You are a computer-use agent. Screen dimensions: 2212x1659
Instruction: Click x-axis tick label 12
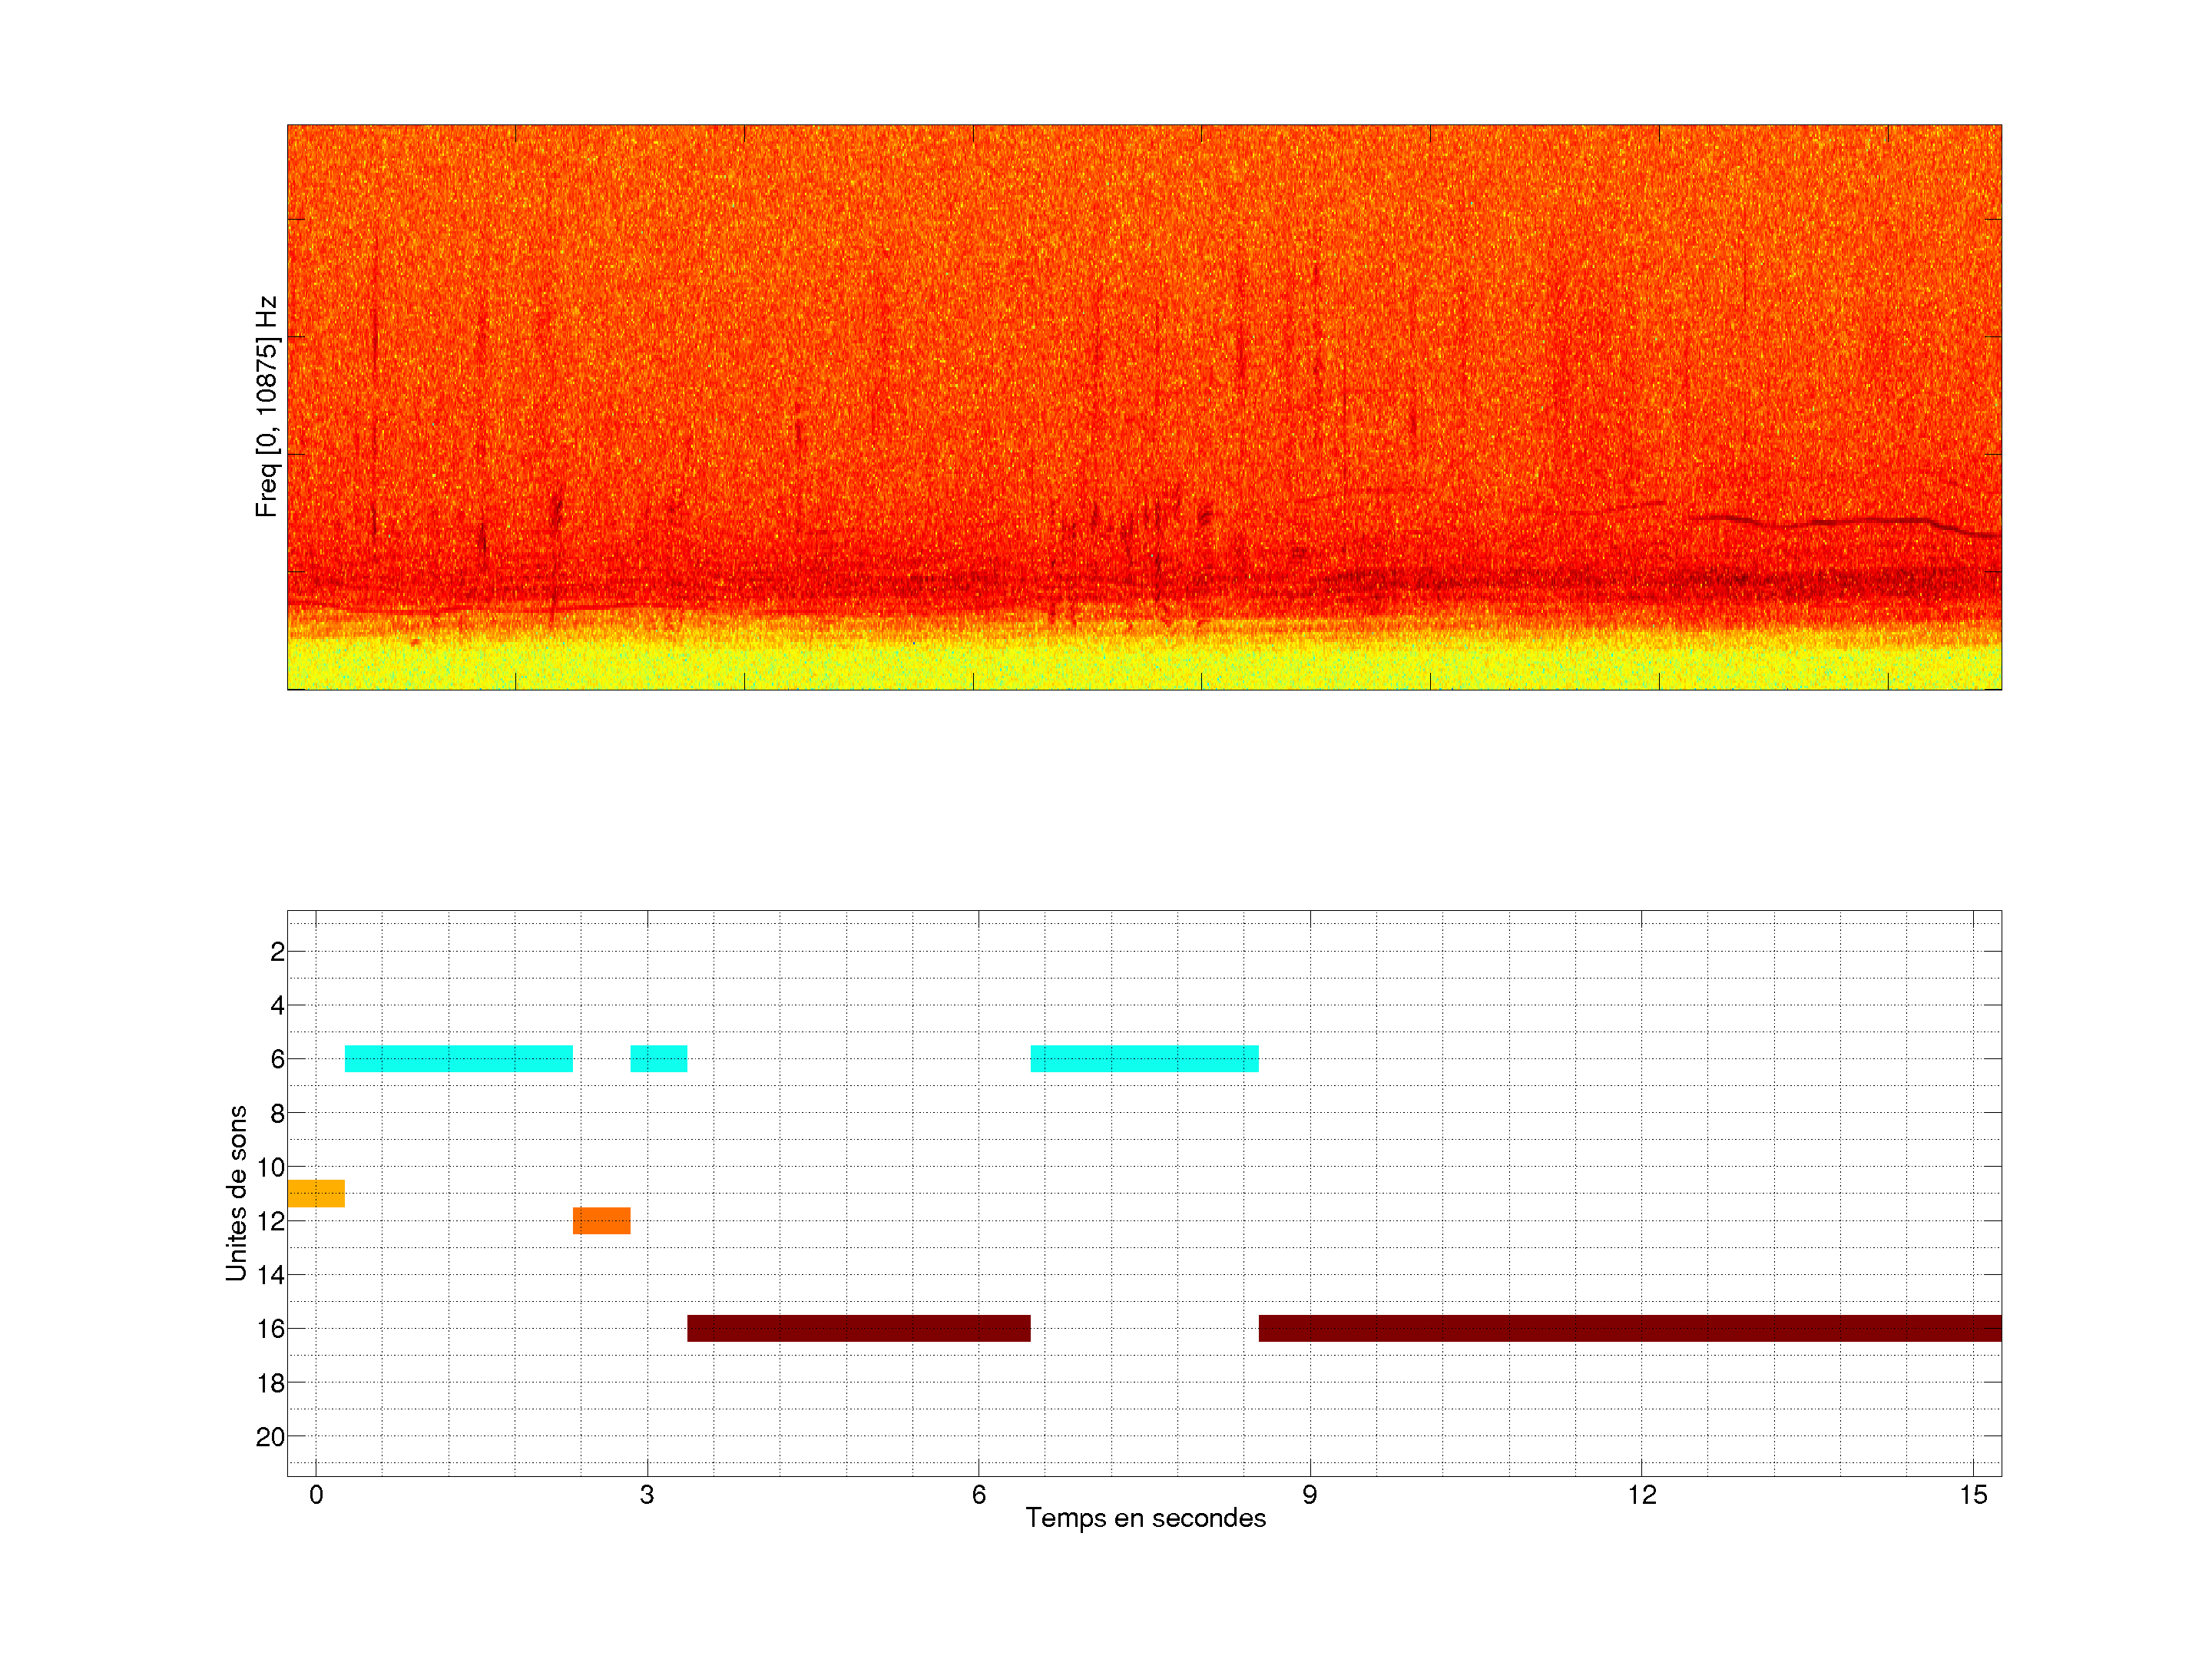coord(1641,1495)
